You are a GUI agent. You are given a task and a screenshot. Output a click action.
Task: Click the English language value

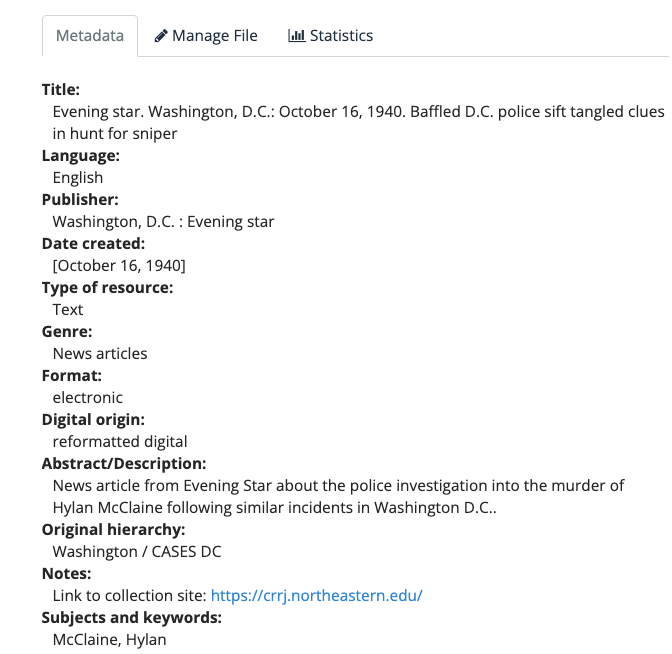78,177
